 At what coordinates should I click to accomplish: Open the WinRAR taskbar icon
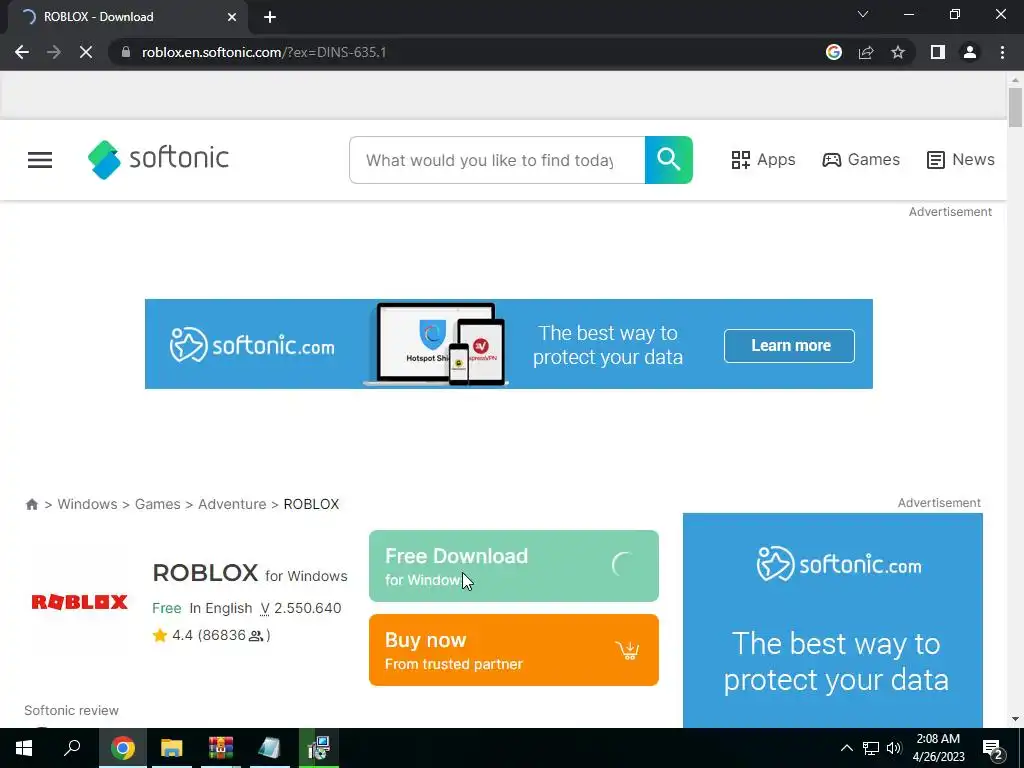[x=221, y=748]
